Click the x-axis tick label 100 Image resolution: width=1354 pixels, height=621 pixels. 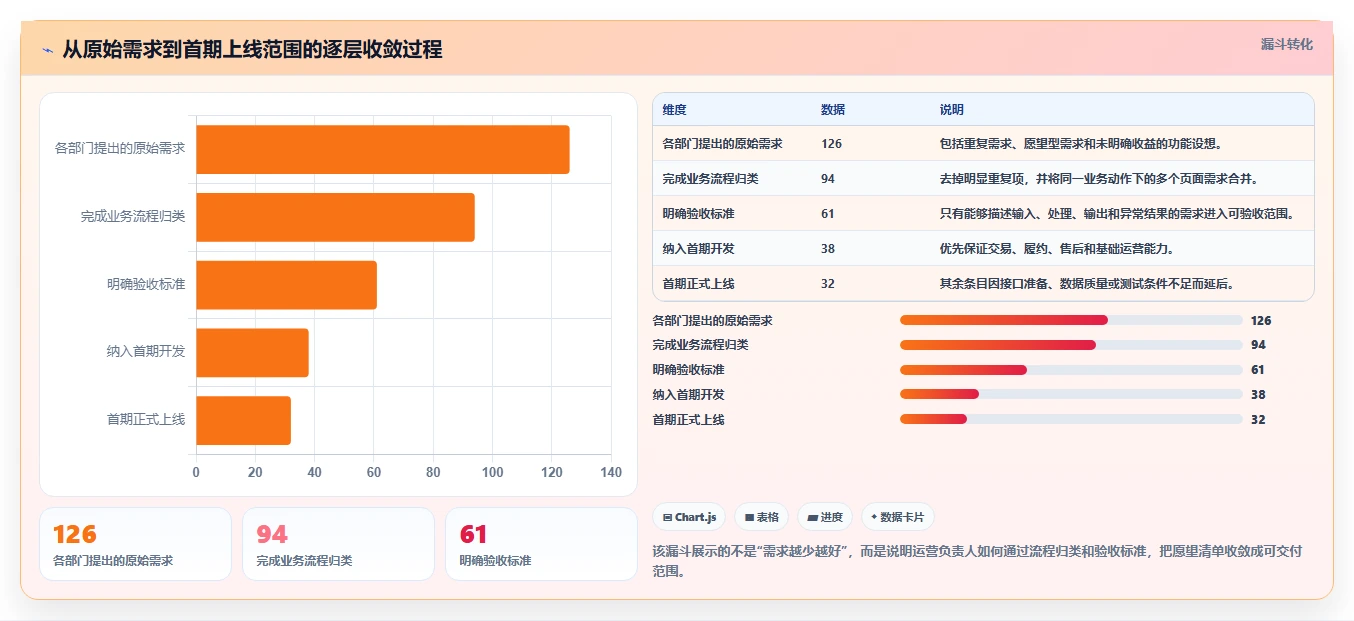tap(492, 472)
